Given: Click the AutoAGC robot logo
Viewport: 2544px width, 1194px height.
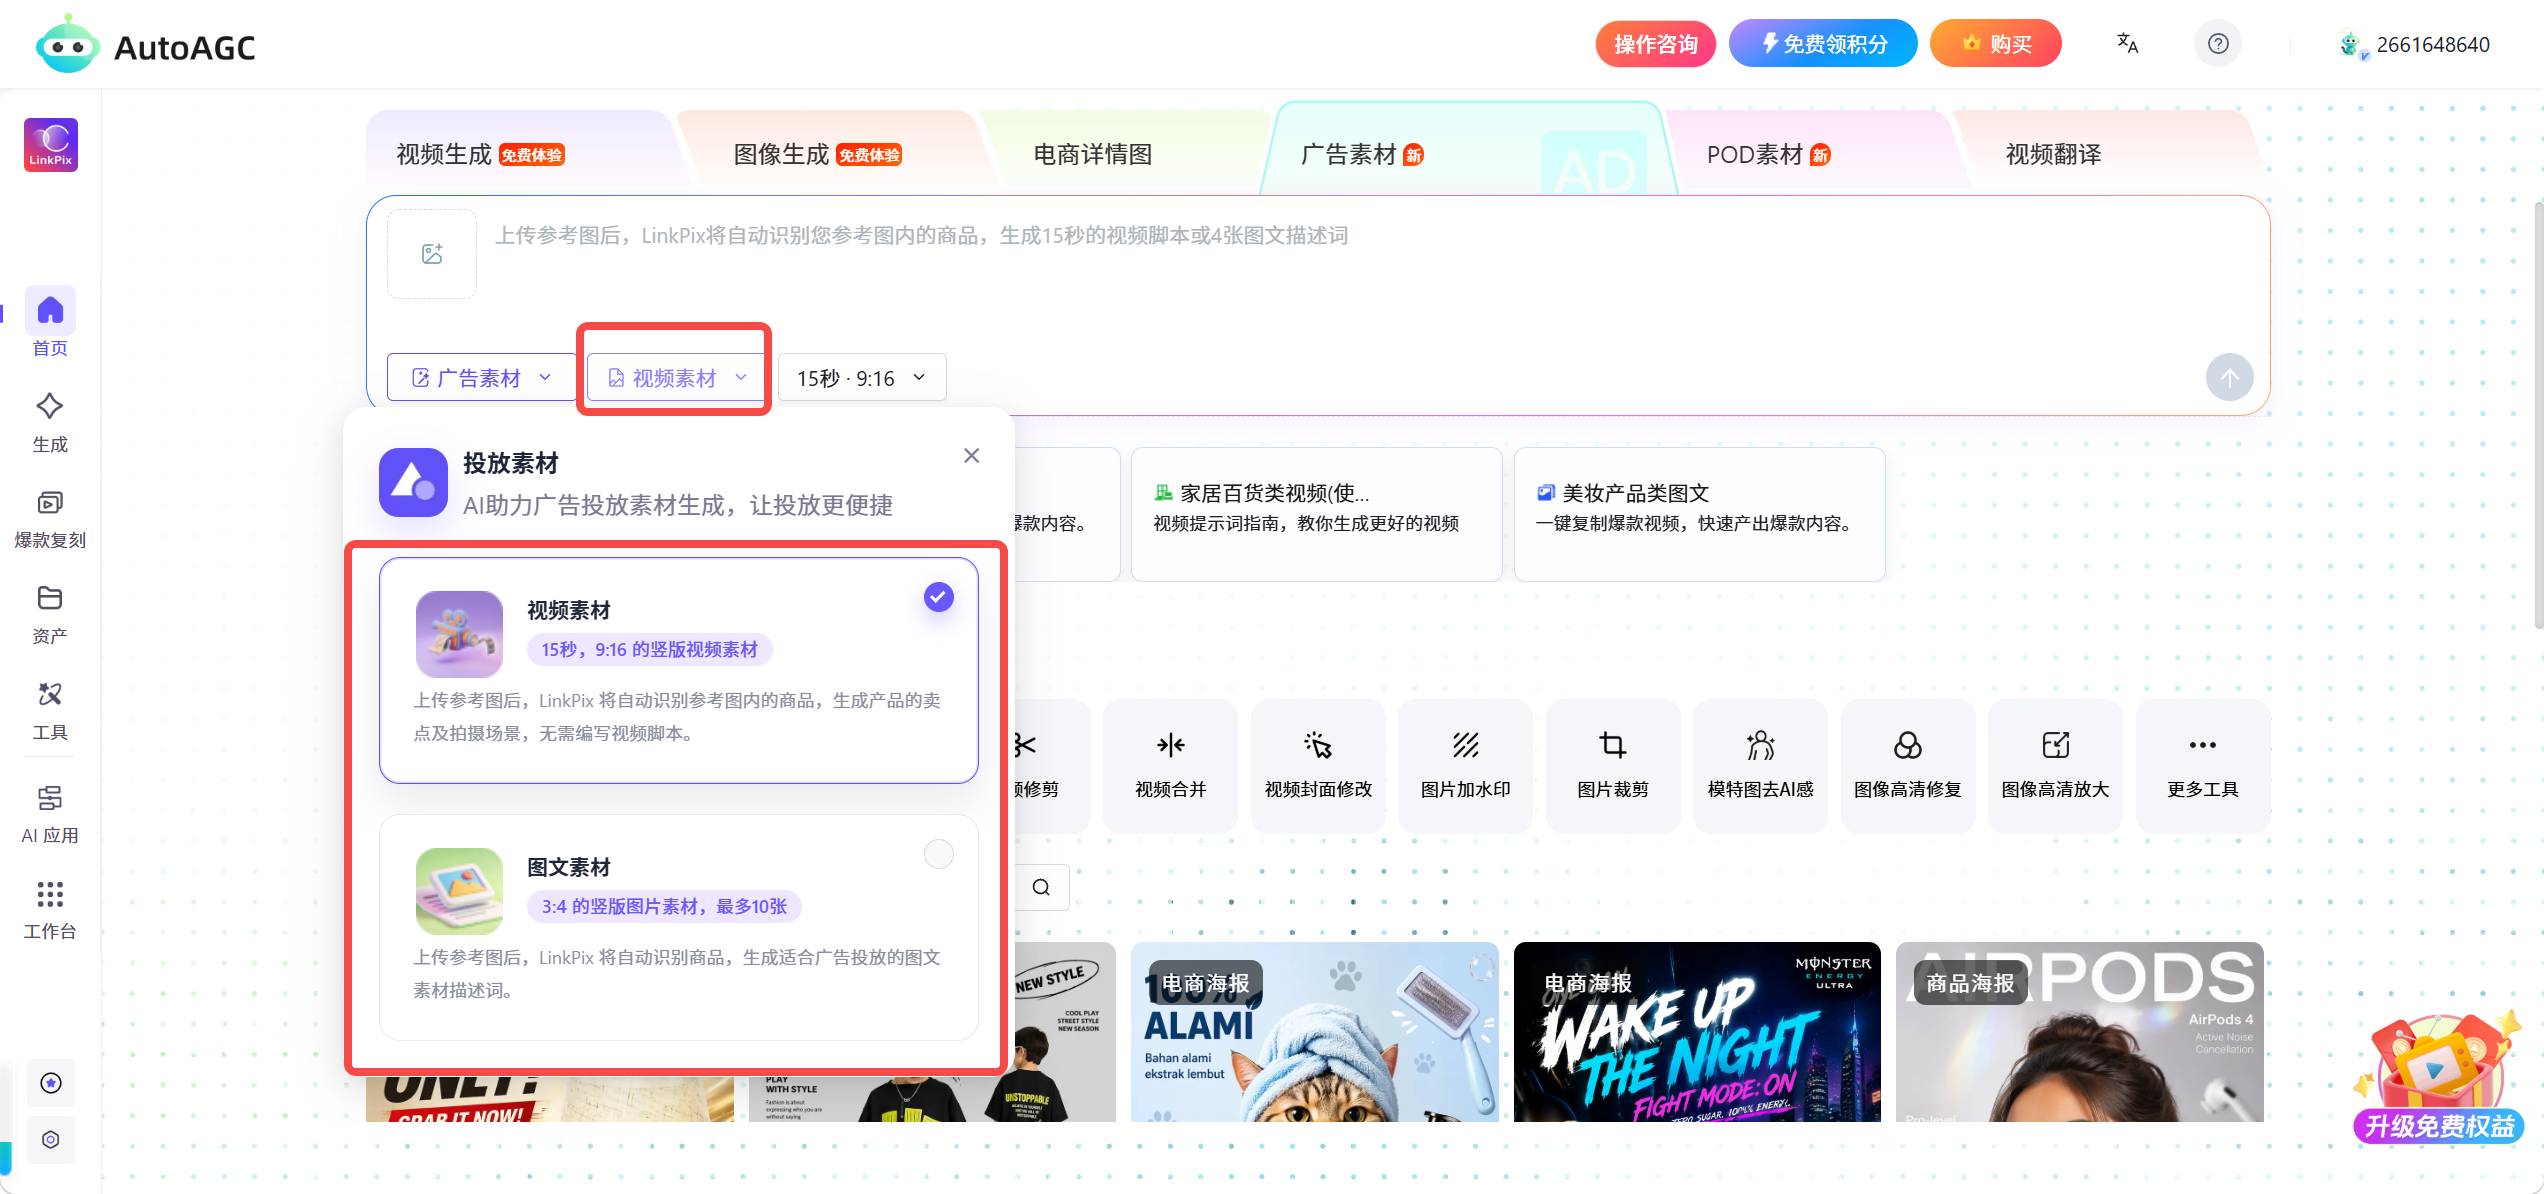Looking at the screenshot, I should click(67, 44).
